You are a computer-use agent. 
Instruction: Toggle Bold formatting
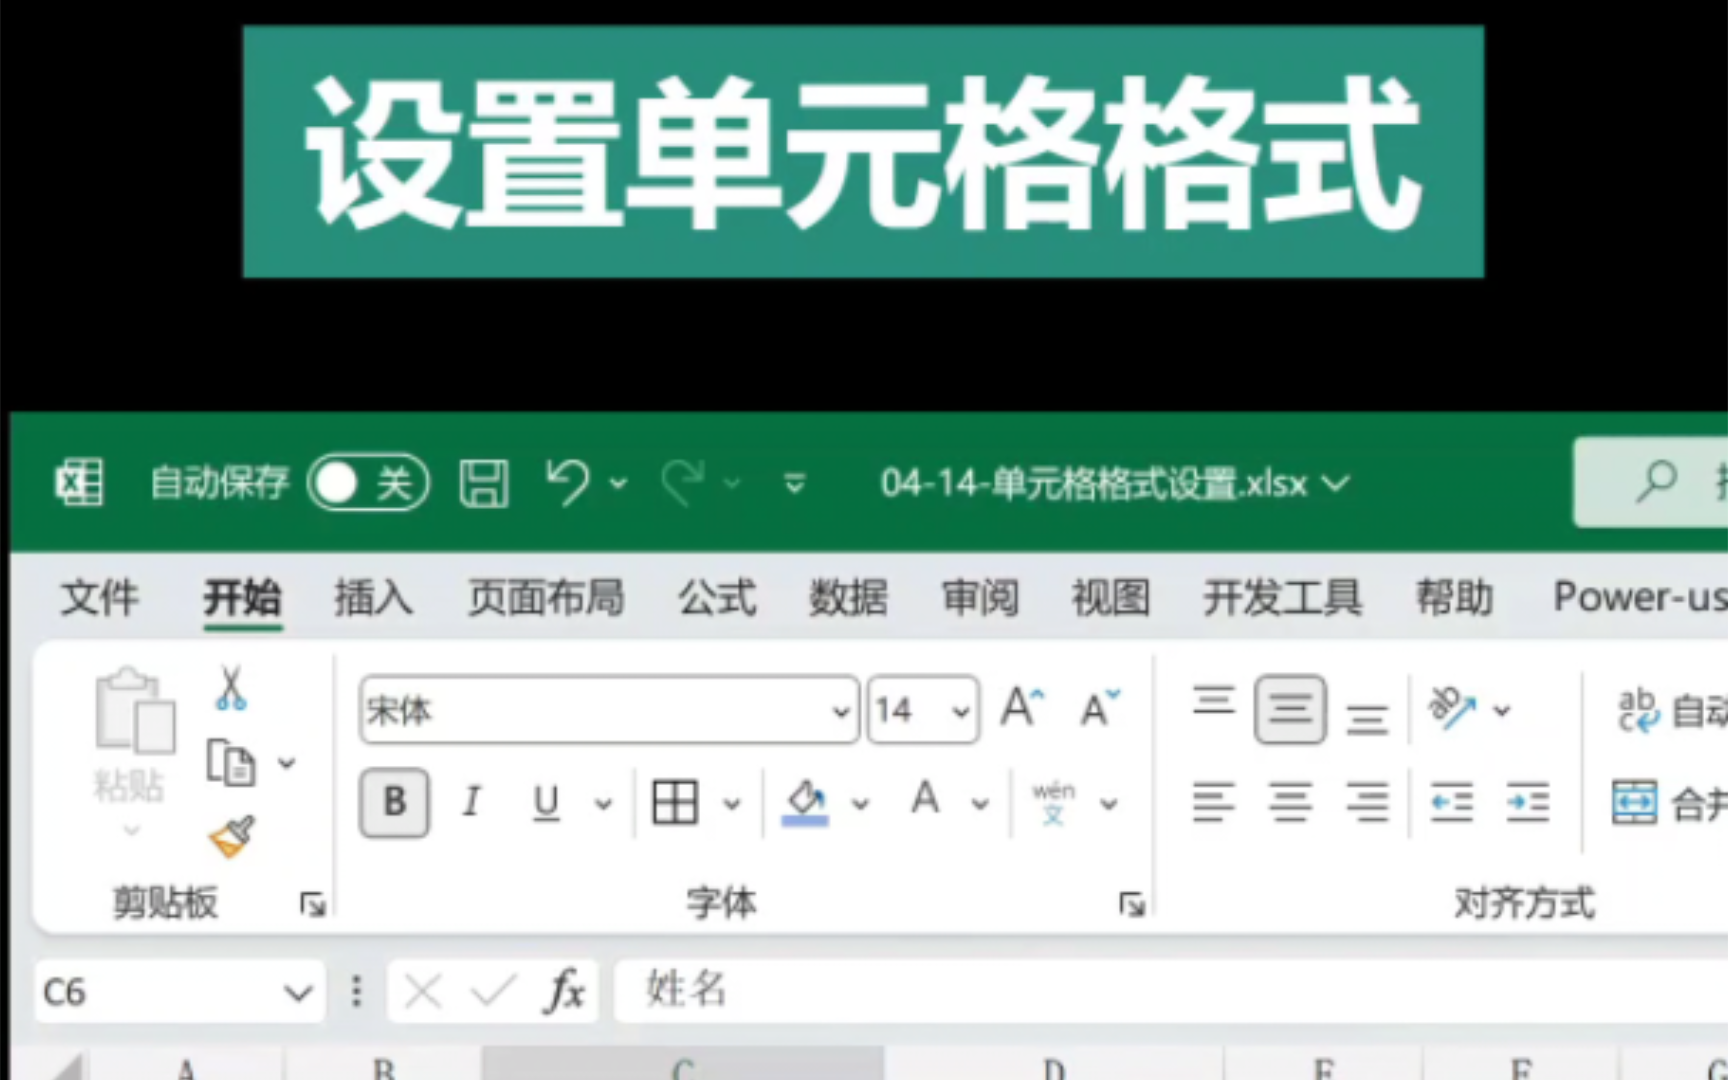(x=395, y=802)
